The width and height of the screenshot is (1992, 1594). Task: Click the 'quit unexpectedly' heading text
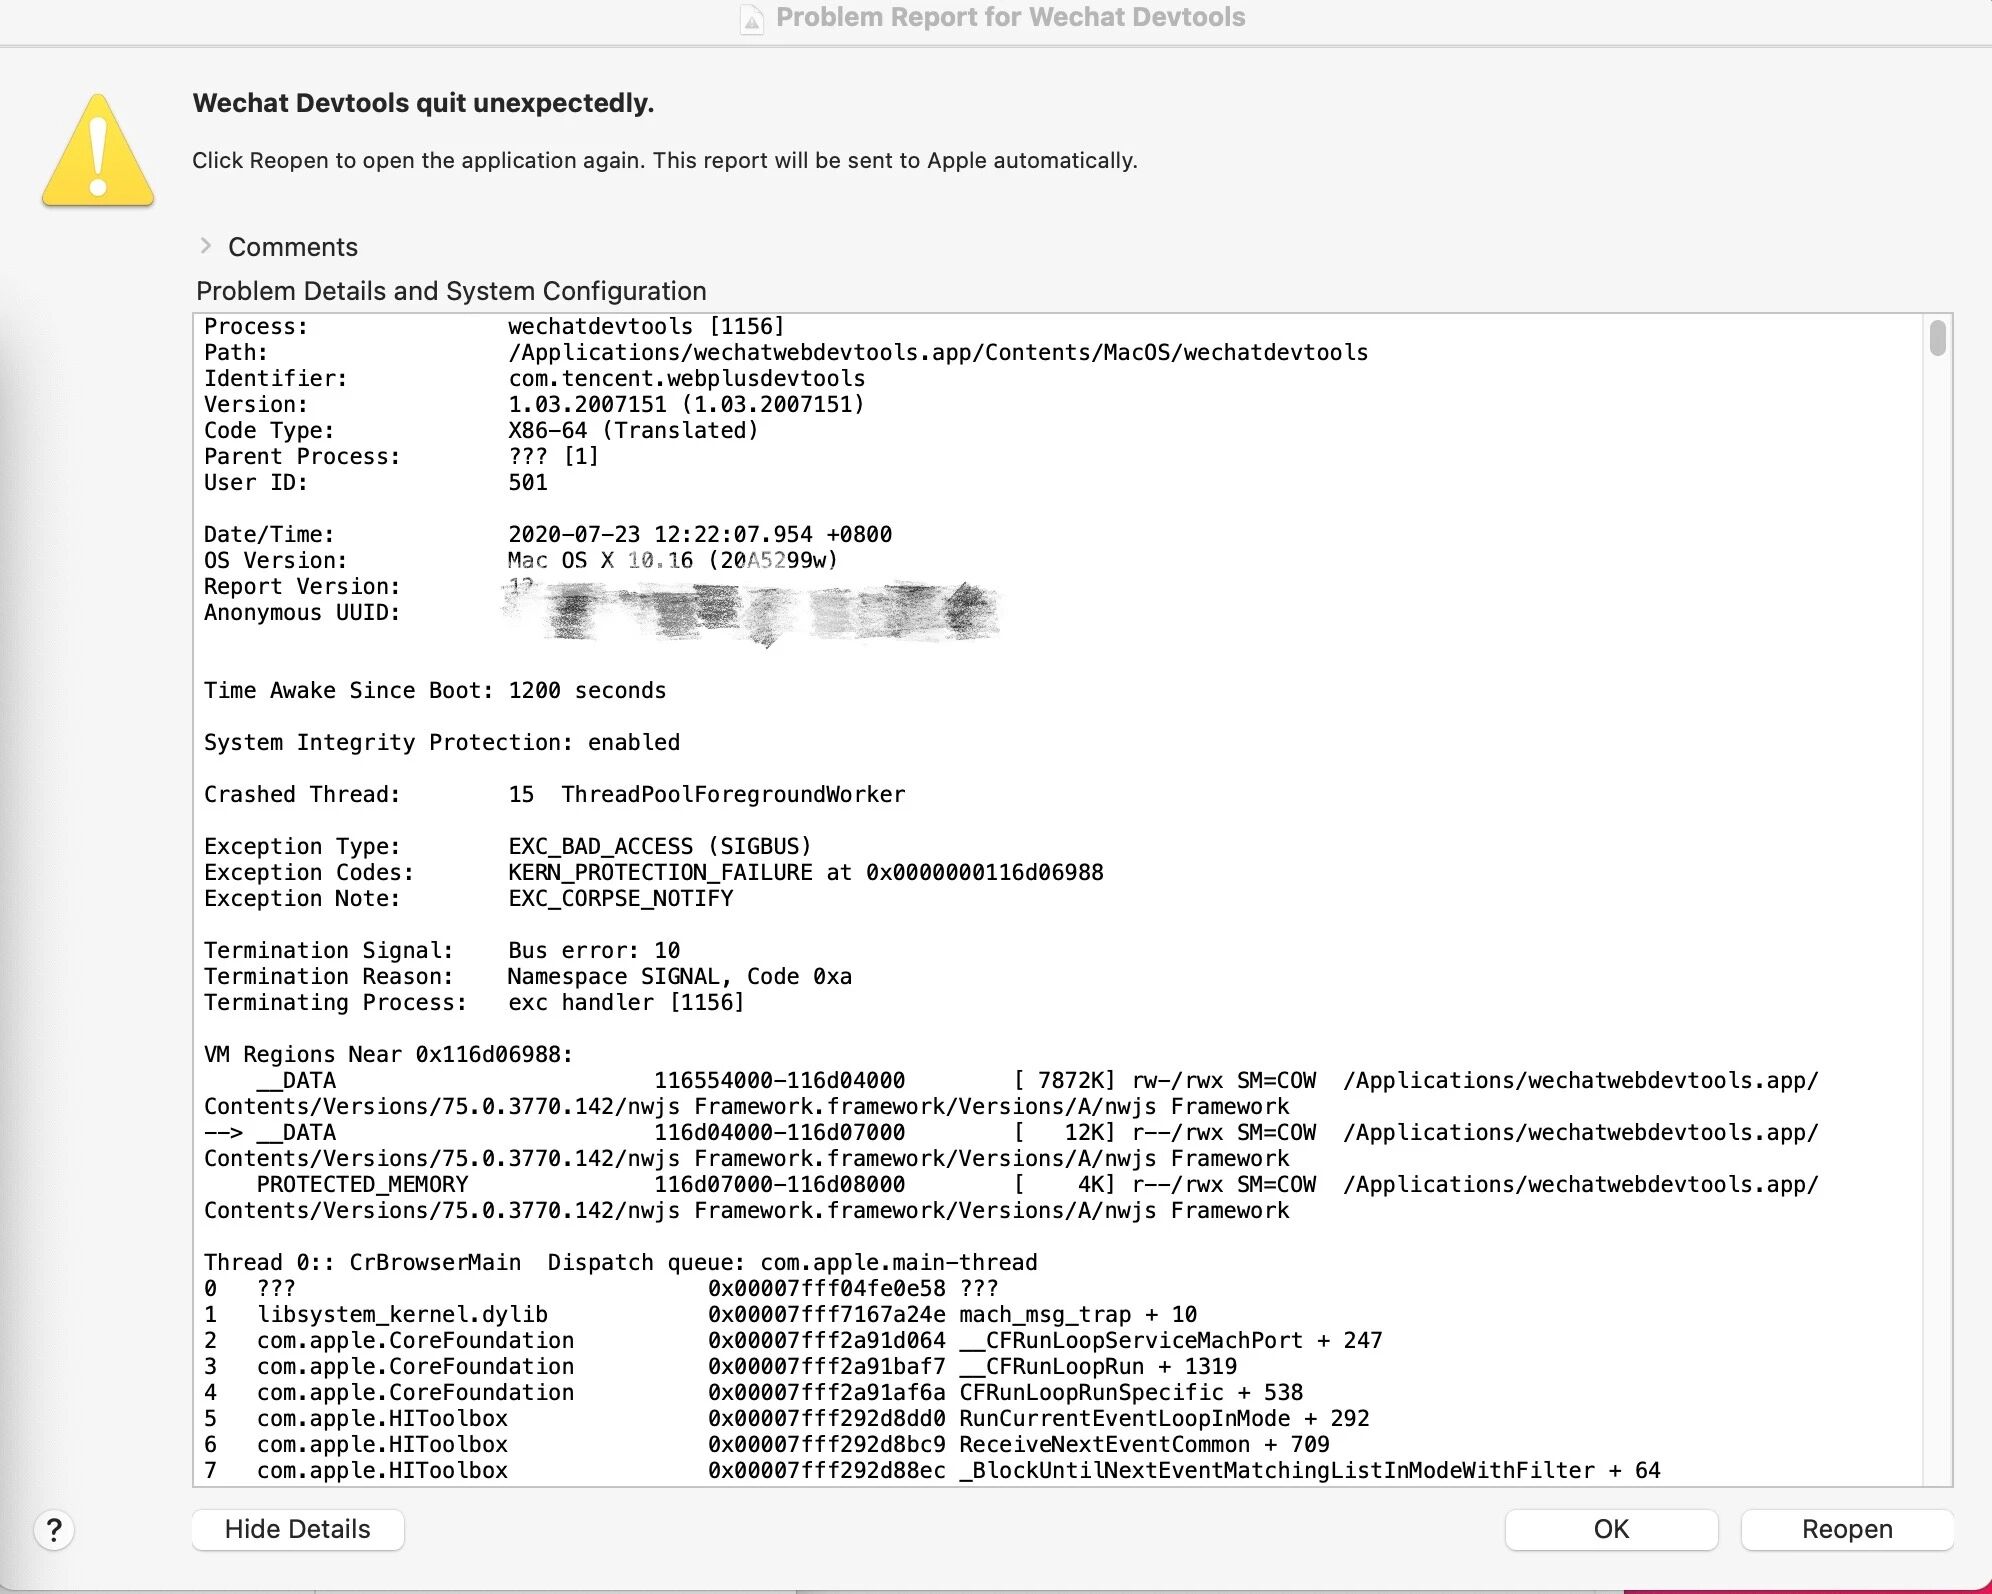(x=423, y=103)
